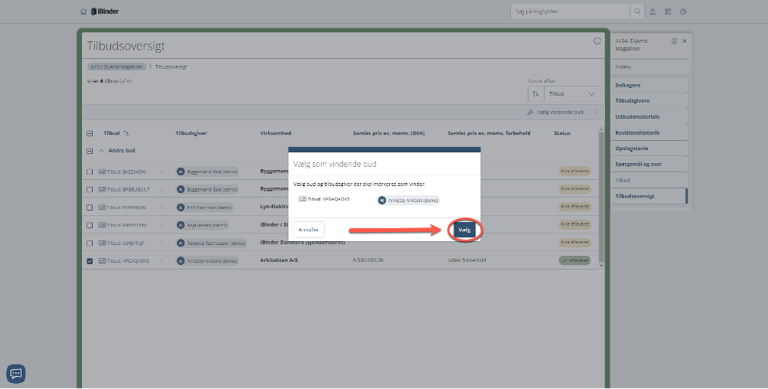Click the search magnifier icon

pos(637,11)
